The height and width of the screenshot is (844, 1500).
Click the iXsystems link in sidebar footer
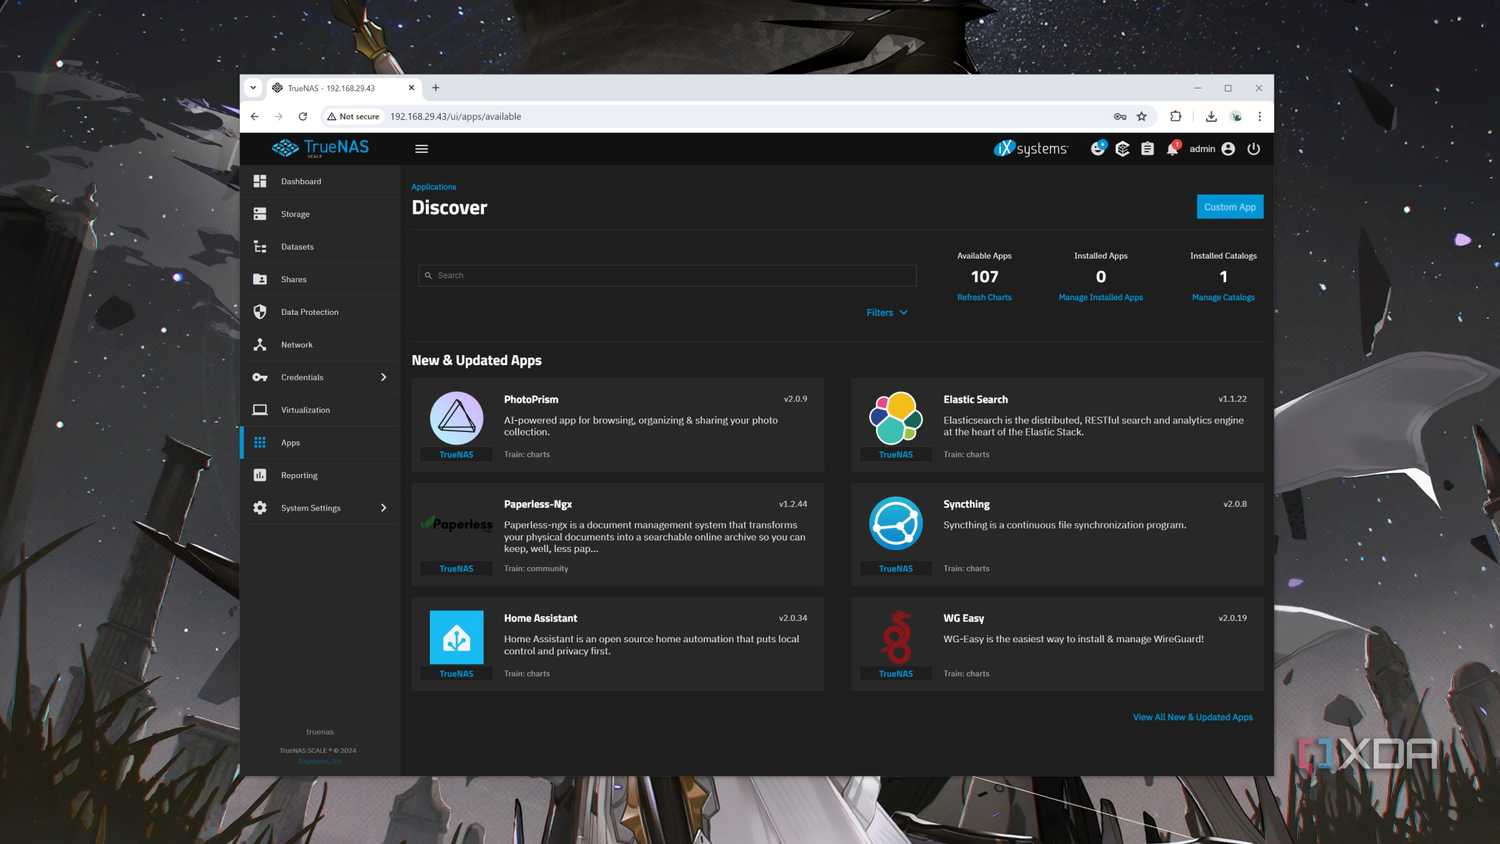click(320, 761)
